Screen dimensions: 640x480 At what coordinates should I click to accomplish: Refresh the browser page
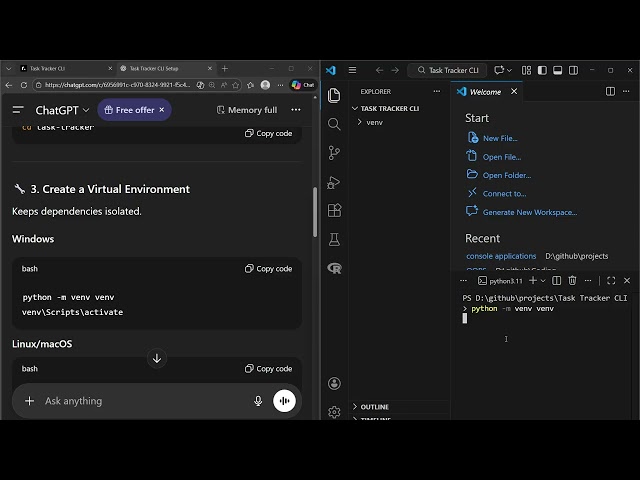tap(24, 85)
